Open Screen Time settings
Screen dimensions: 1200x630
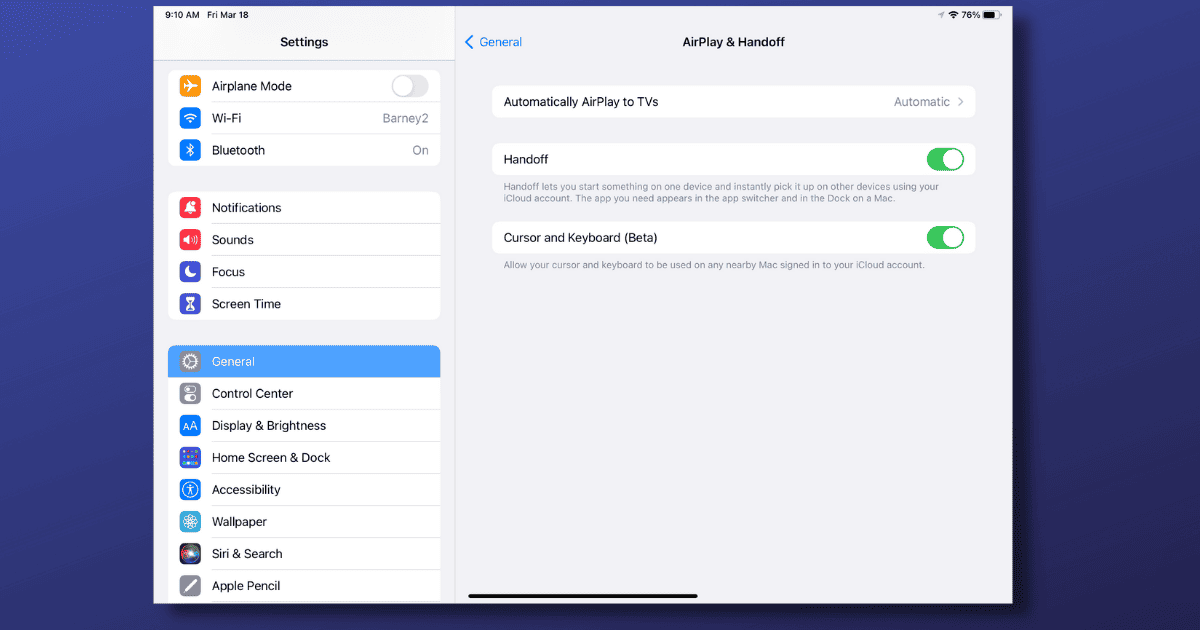(304, 304)
